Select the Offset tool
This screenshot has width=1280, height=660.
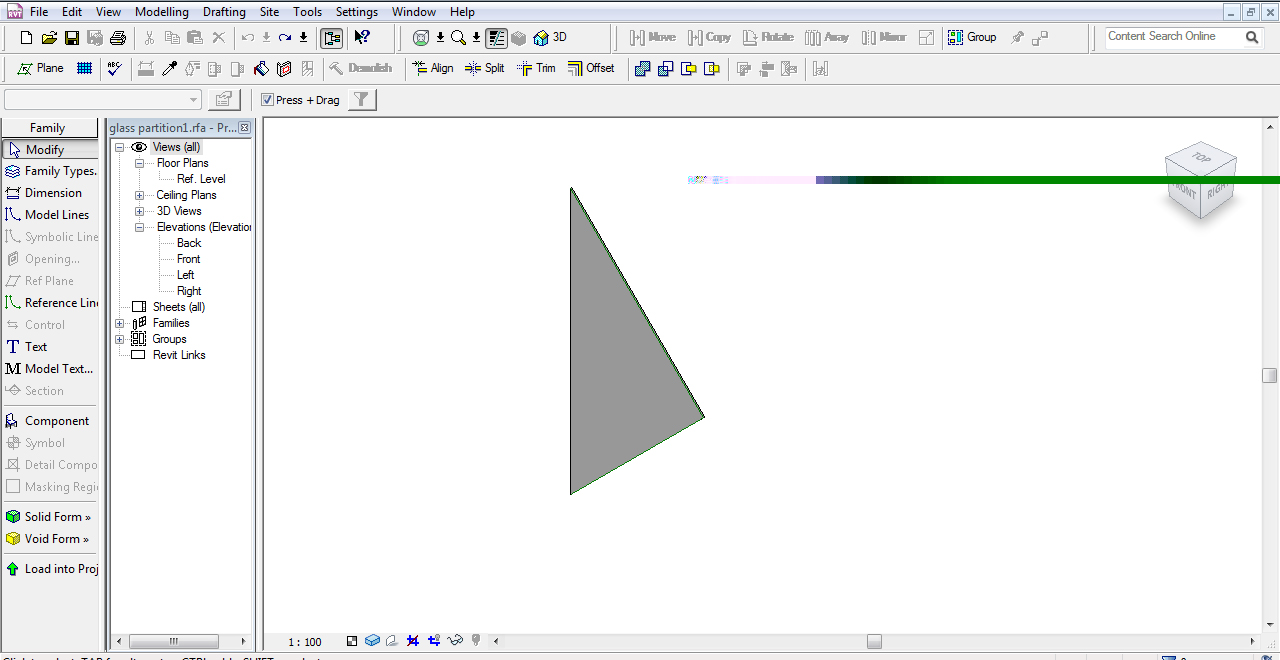590,68
